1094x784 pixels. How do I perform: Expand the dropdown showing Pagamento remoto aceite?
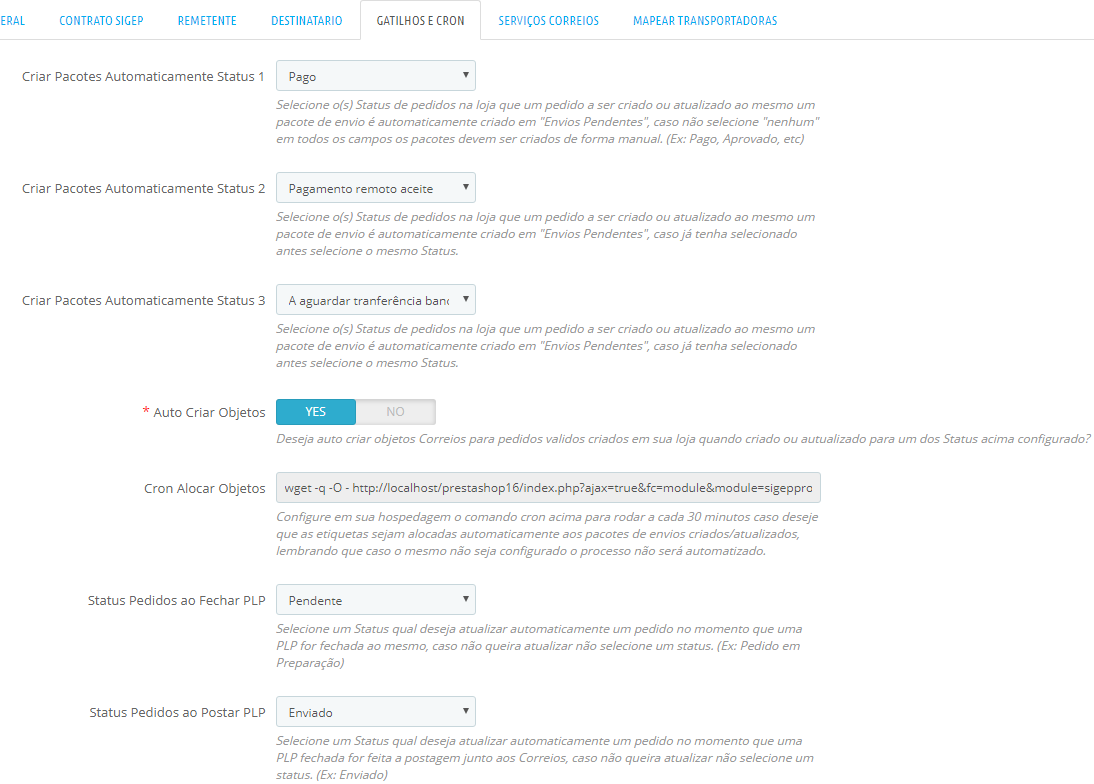375,188
